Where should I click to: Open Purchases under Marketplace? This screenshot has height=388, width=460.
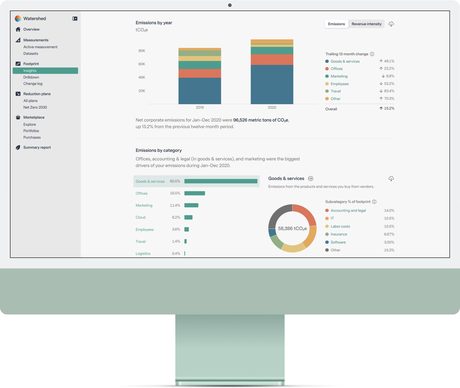pos(32,137)
